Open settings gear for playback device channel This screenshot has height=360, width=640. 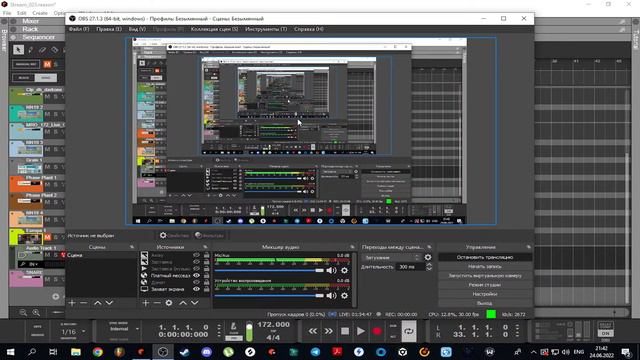(x=344, y=296)
